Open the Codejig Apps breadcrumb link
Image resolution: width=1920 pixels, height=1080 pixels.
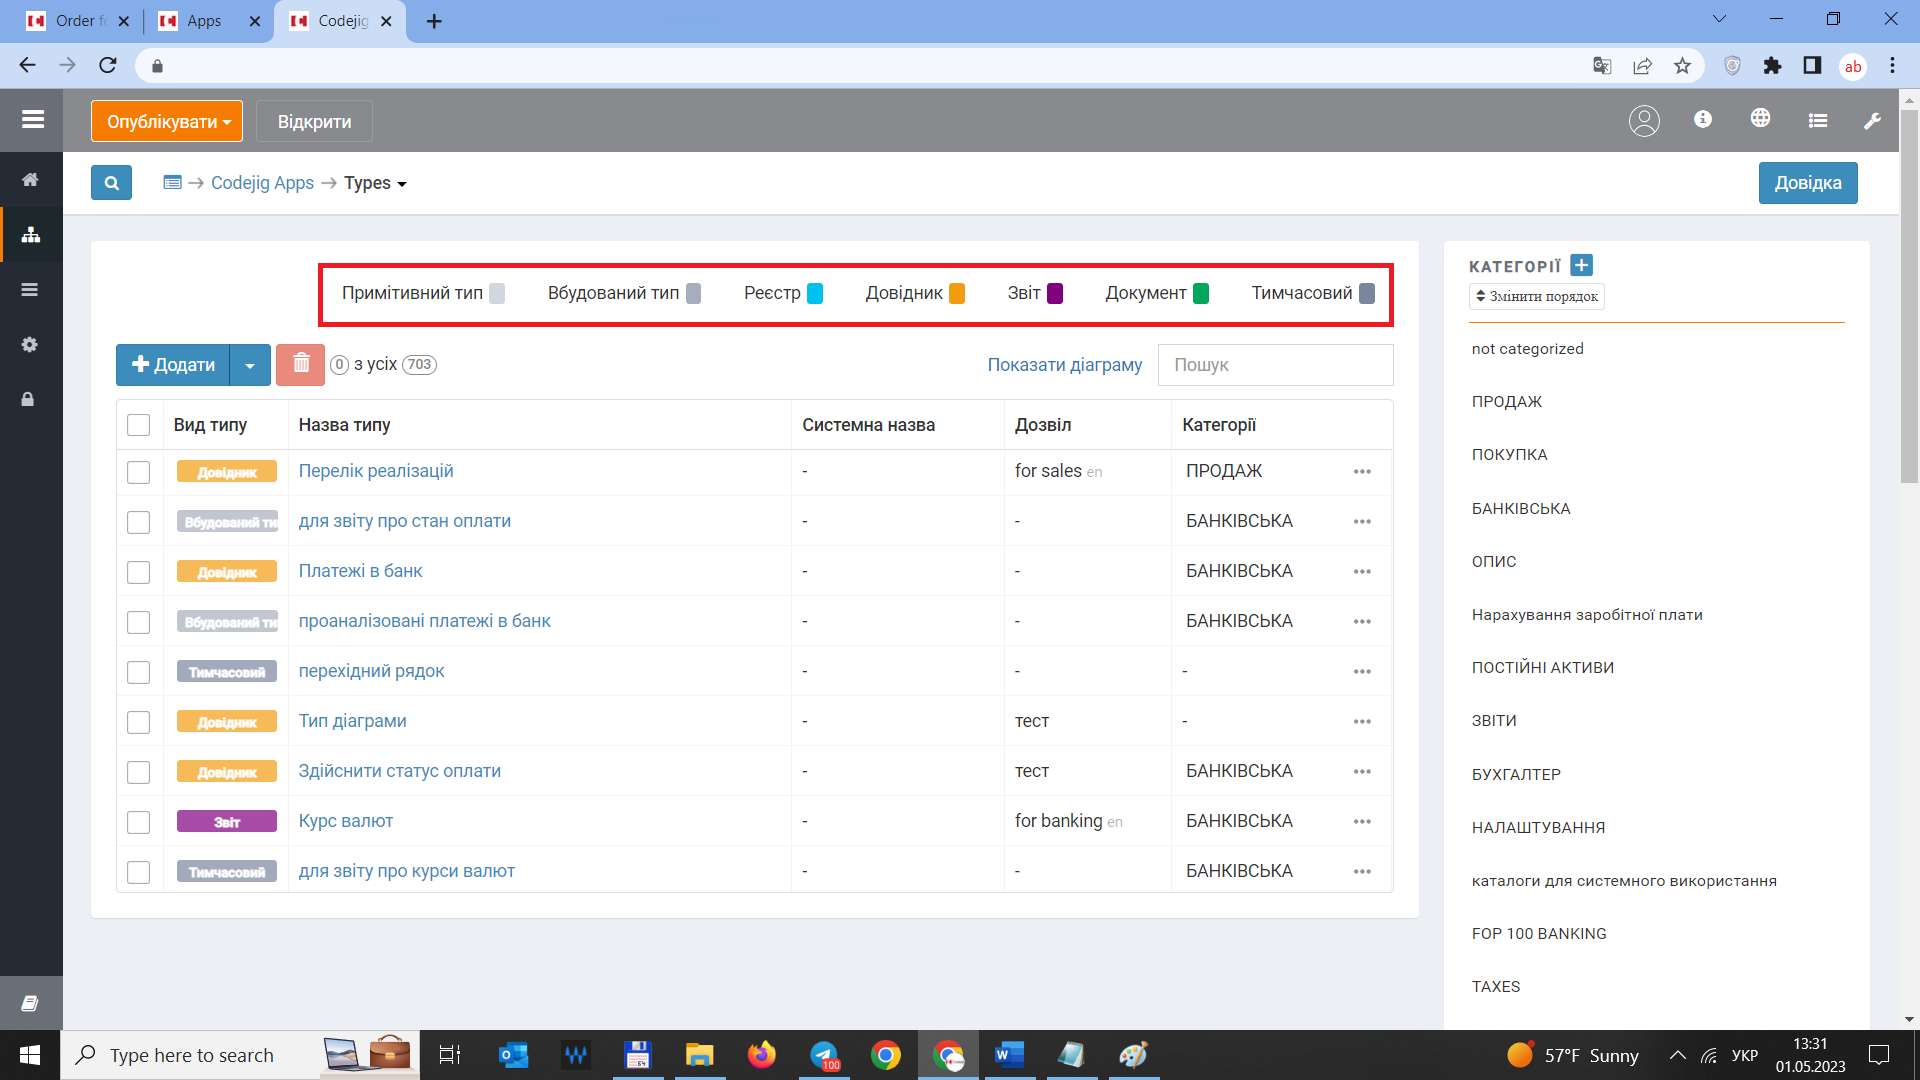[262, 183]
